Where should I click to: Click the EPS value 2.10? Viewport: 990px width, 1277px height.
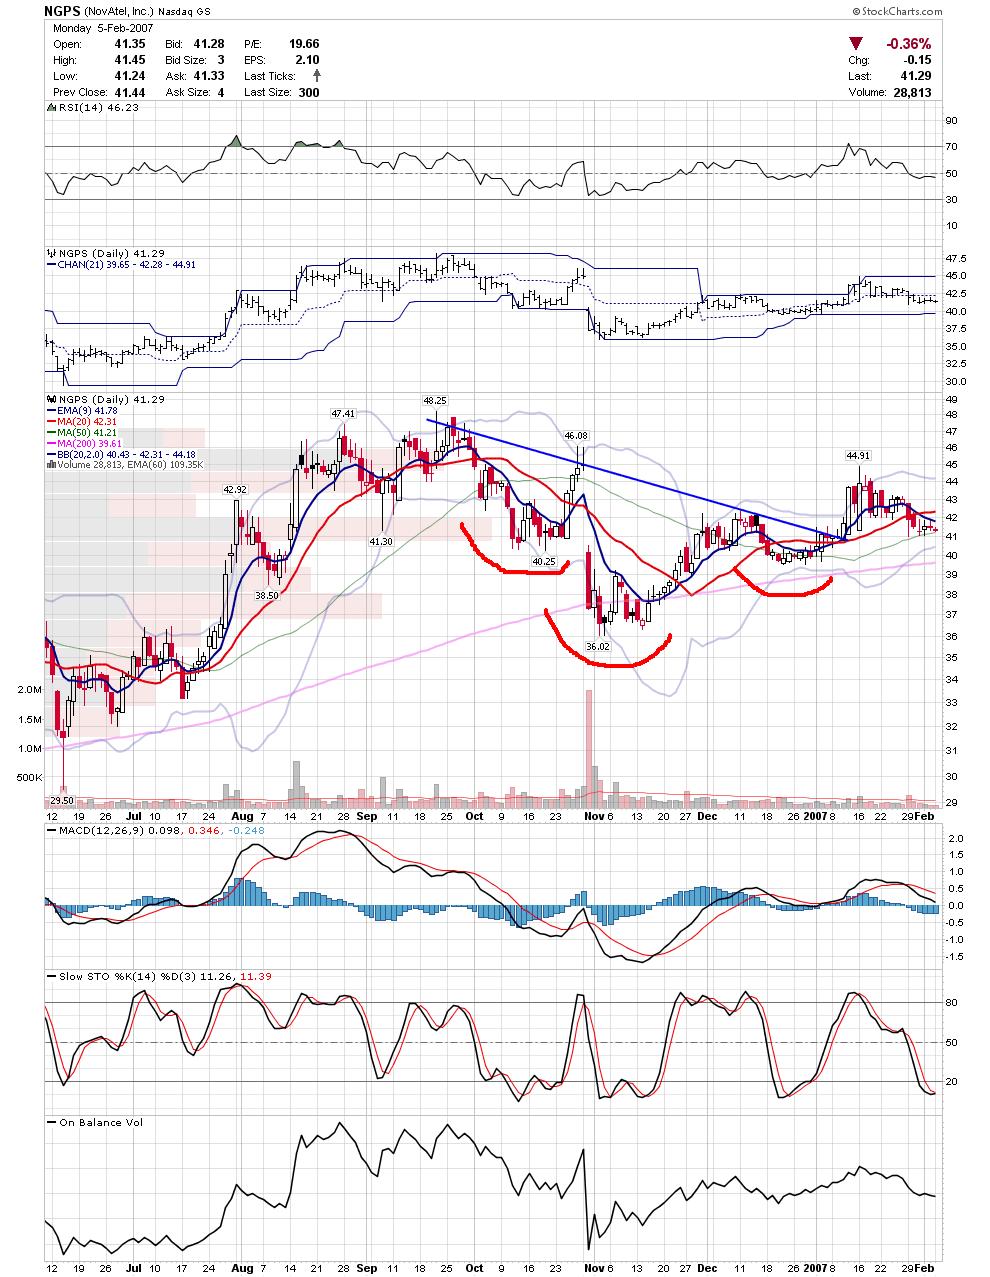tap(308, 60)
